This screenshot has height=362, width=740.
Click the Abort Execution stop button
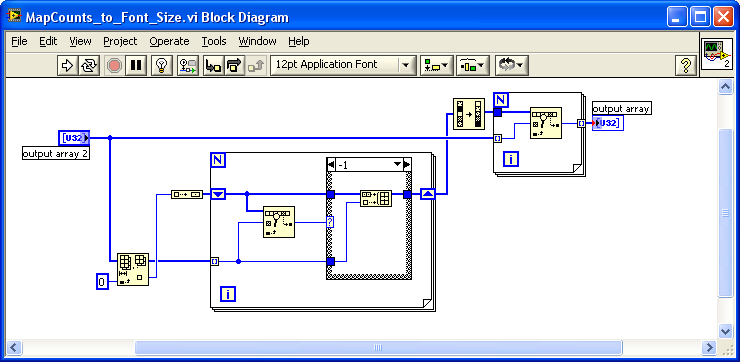pyautogui.click(x=114, y=65)
